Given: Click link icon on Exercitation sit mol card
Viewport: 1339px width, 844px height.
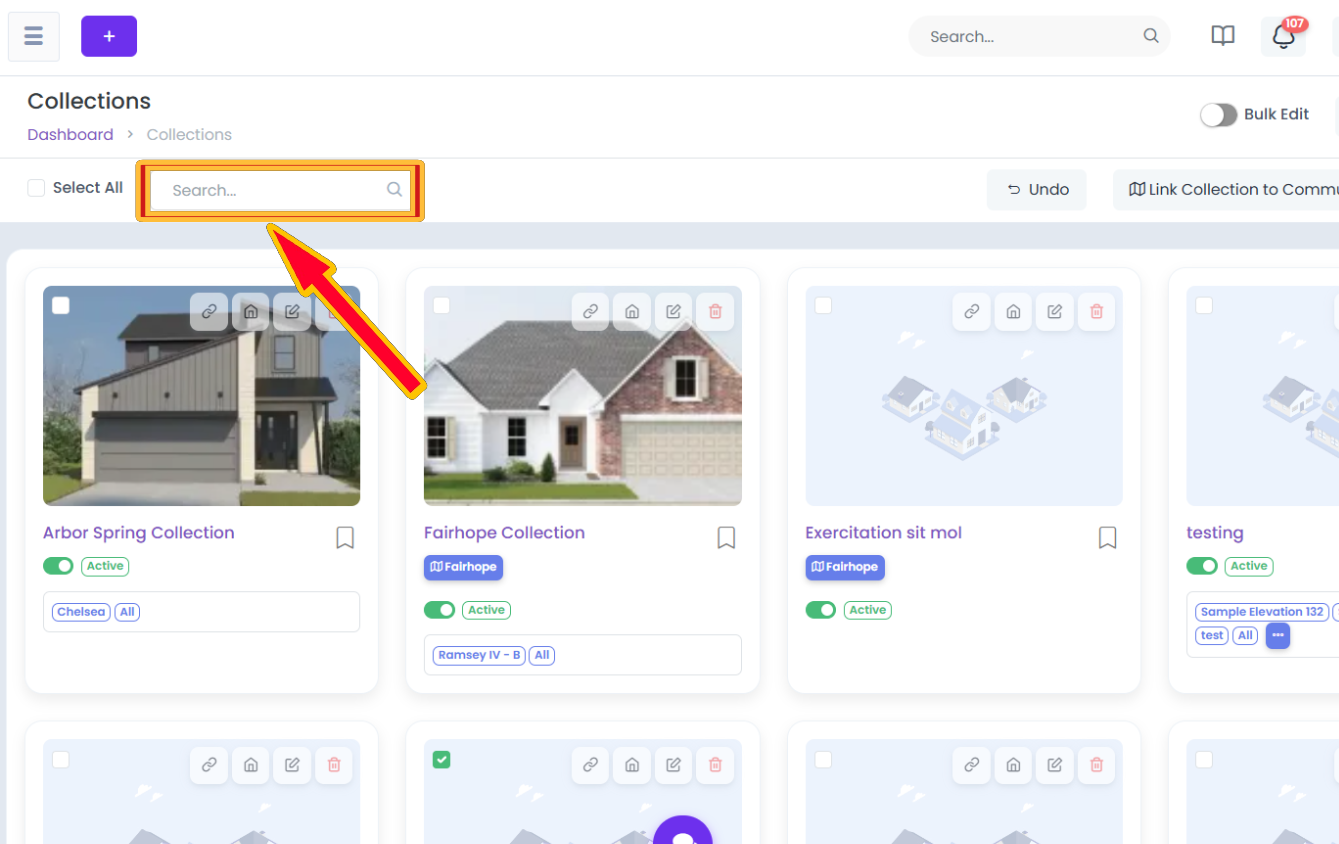Looking at the screenshot, I should [971, 312].
